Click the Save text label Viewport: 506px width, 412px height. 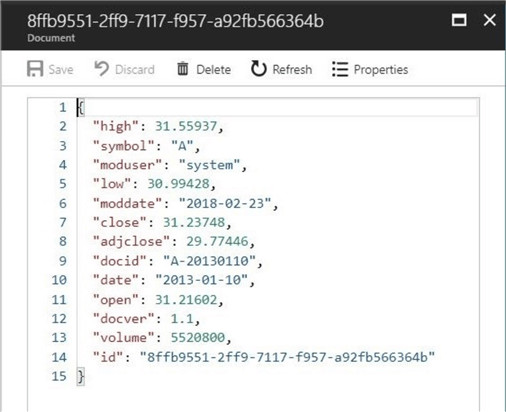click(x=61, y=70)
